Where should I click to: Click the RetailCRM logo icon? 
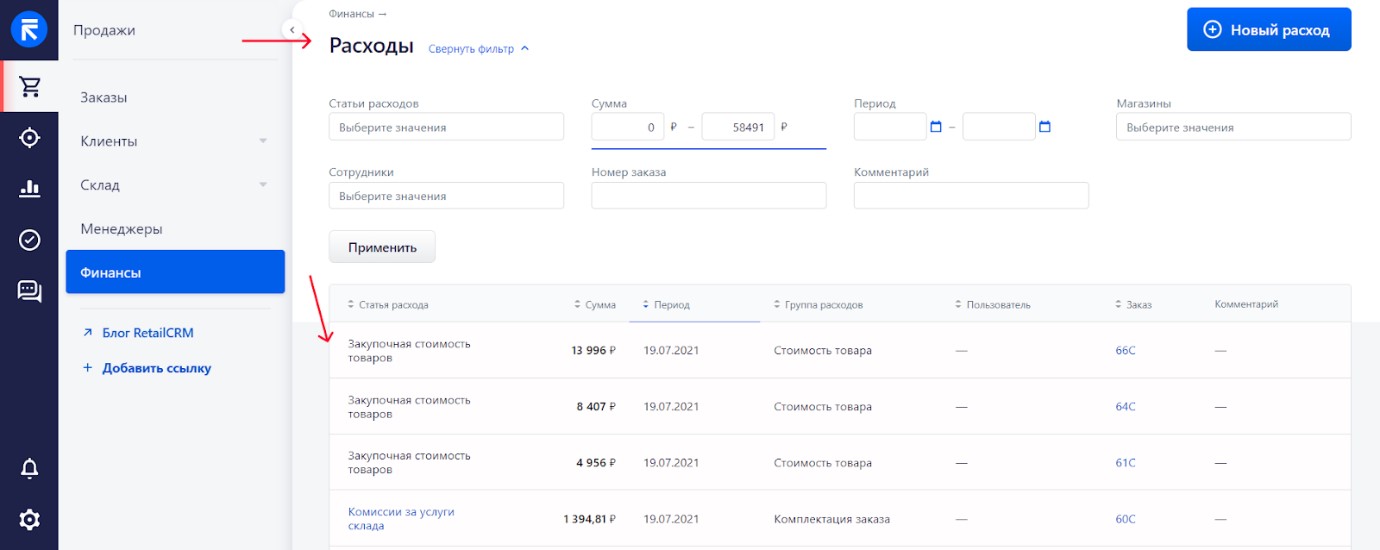pyautogui.click(x=30, y=29)
